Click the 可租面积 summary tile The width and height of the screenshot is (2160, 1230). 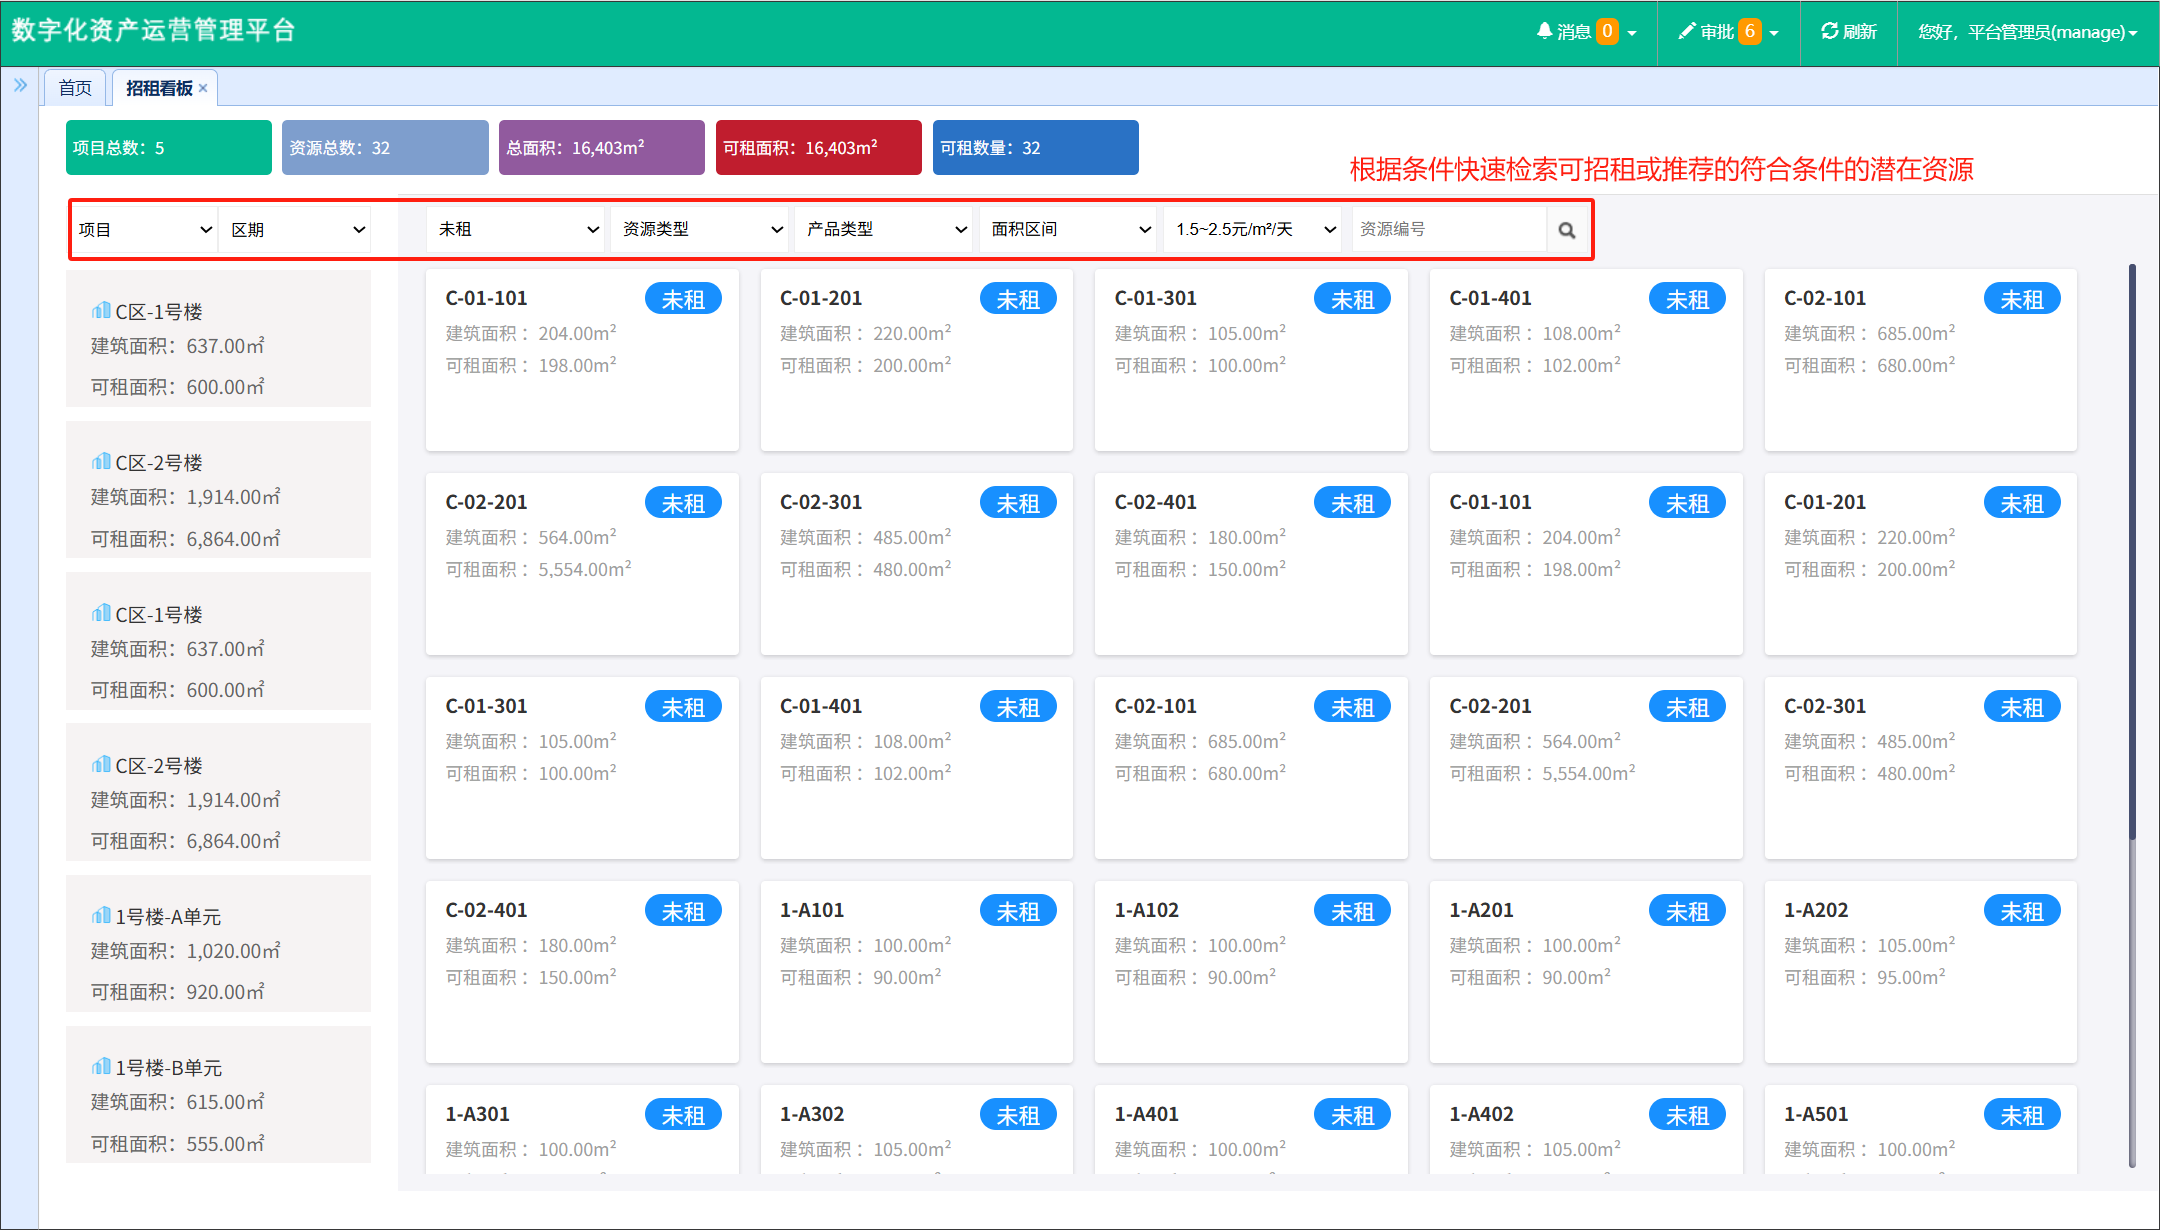(x=819, y=147)
